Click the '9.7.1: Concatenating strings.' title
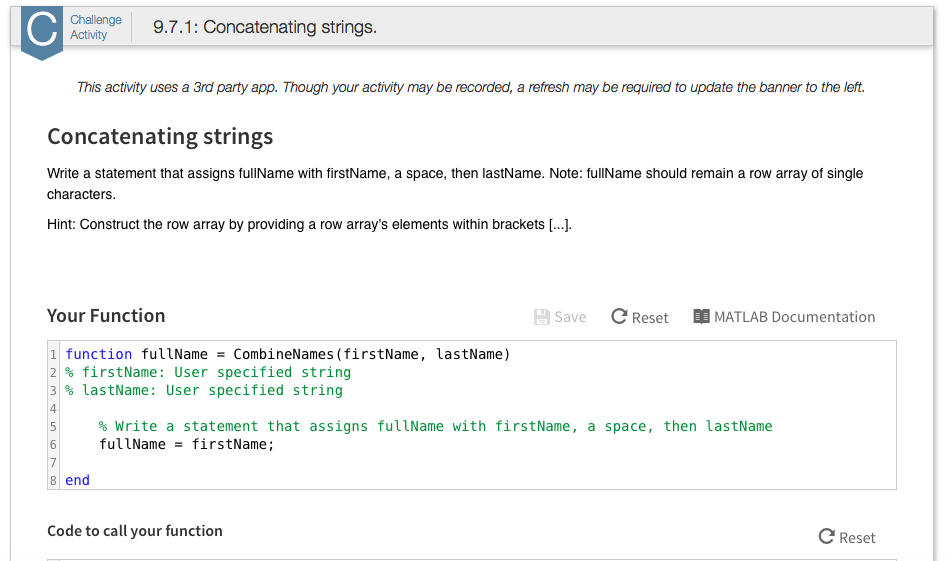This screenshot has height=561, width=952. click(265, 27)
